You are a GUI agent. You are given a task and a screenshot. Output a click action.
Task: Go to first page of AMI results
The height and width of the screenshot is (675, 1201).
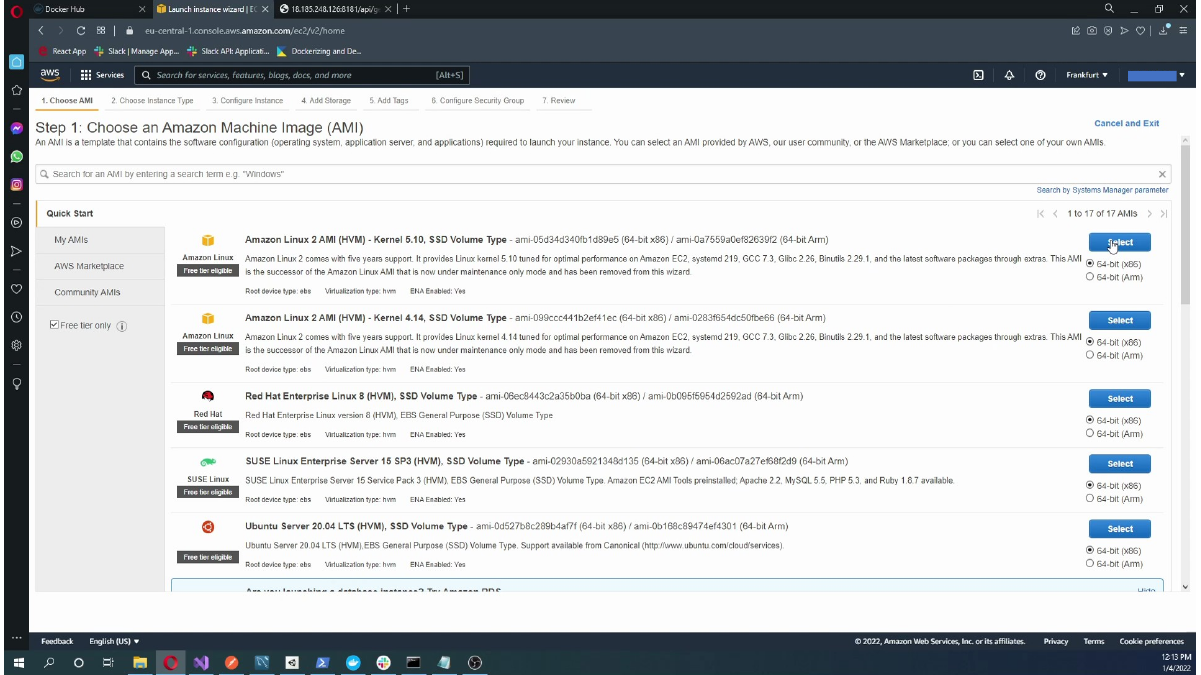coord(1041,214)
